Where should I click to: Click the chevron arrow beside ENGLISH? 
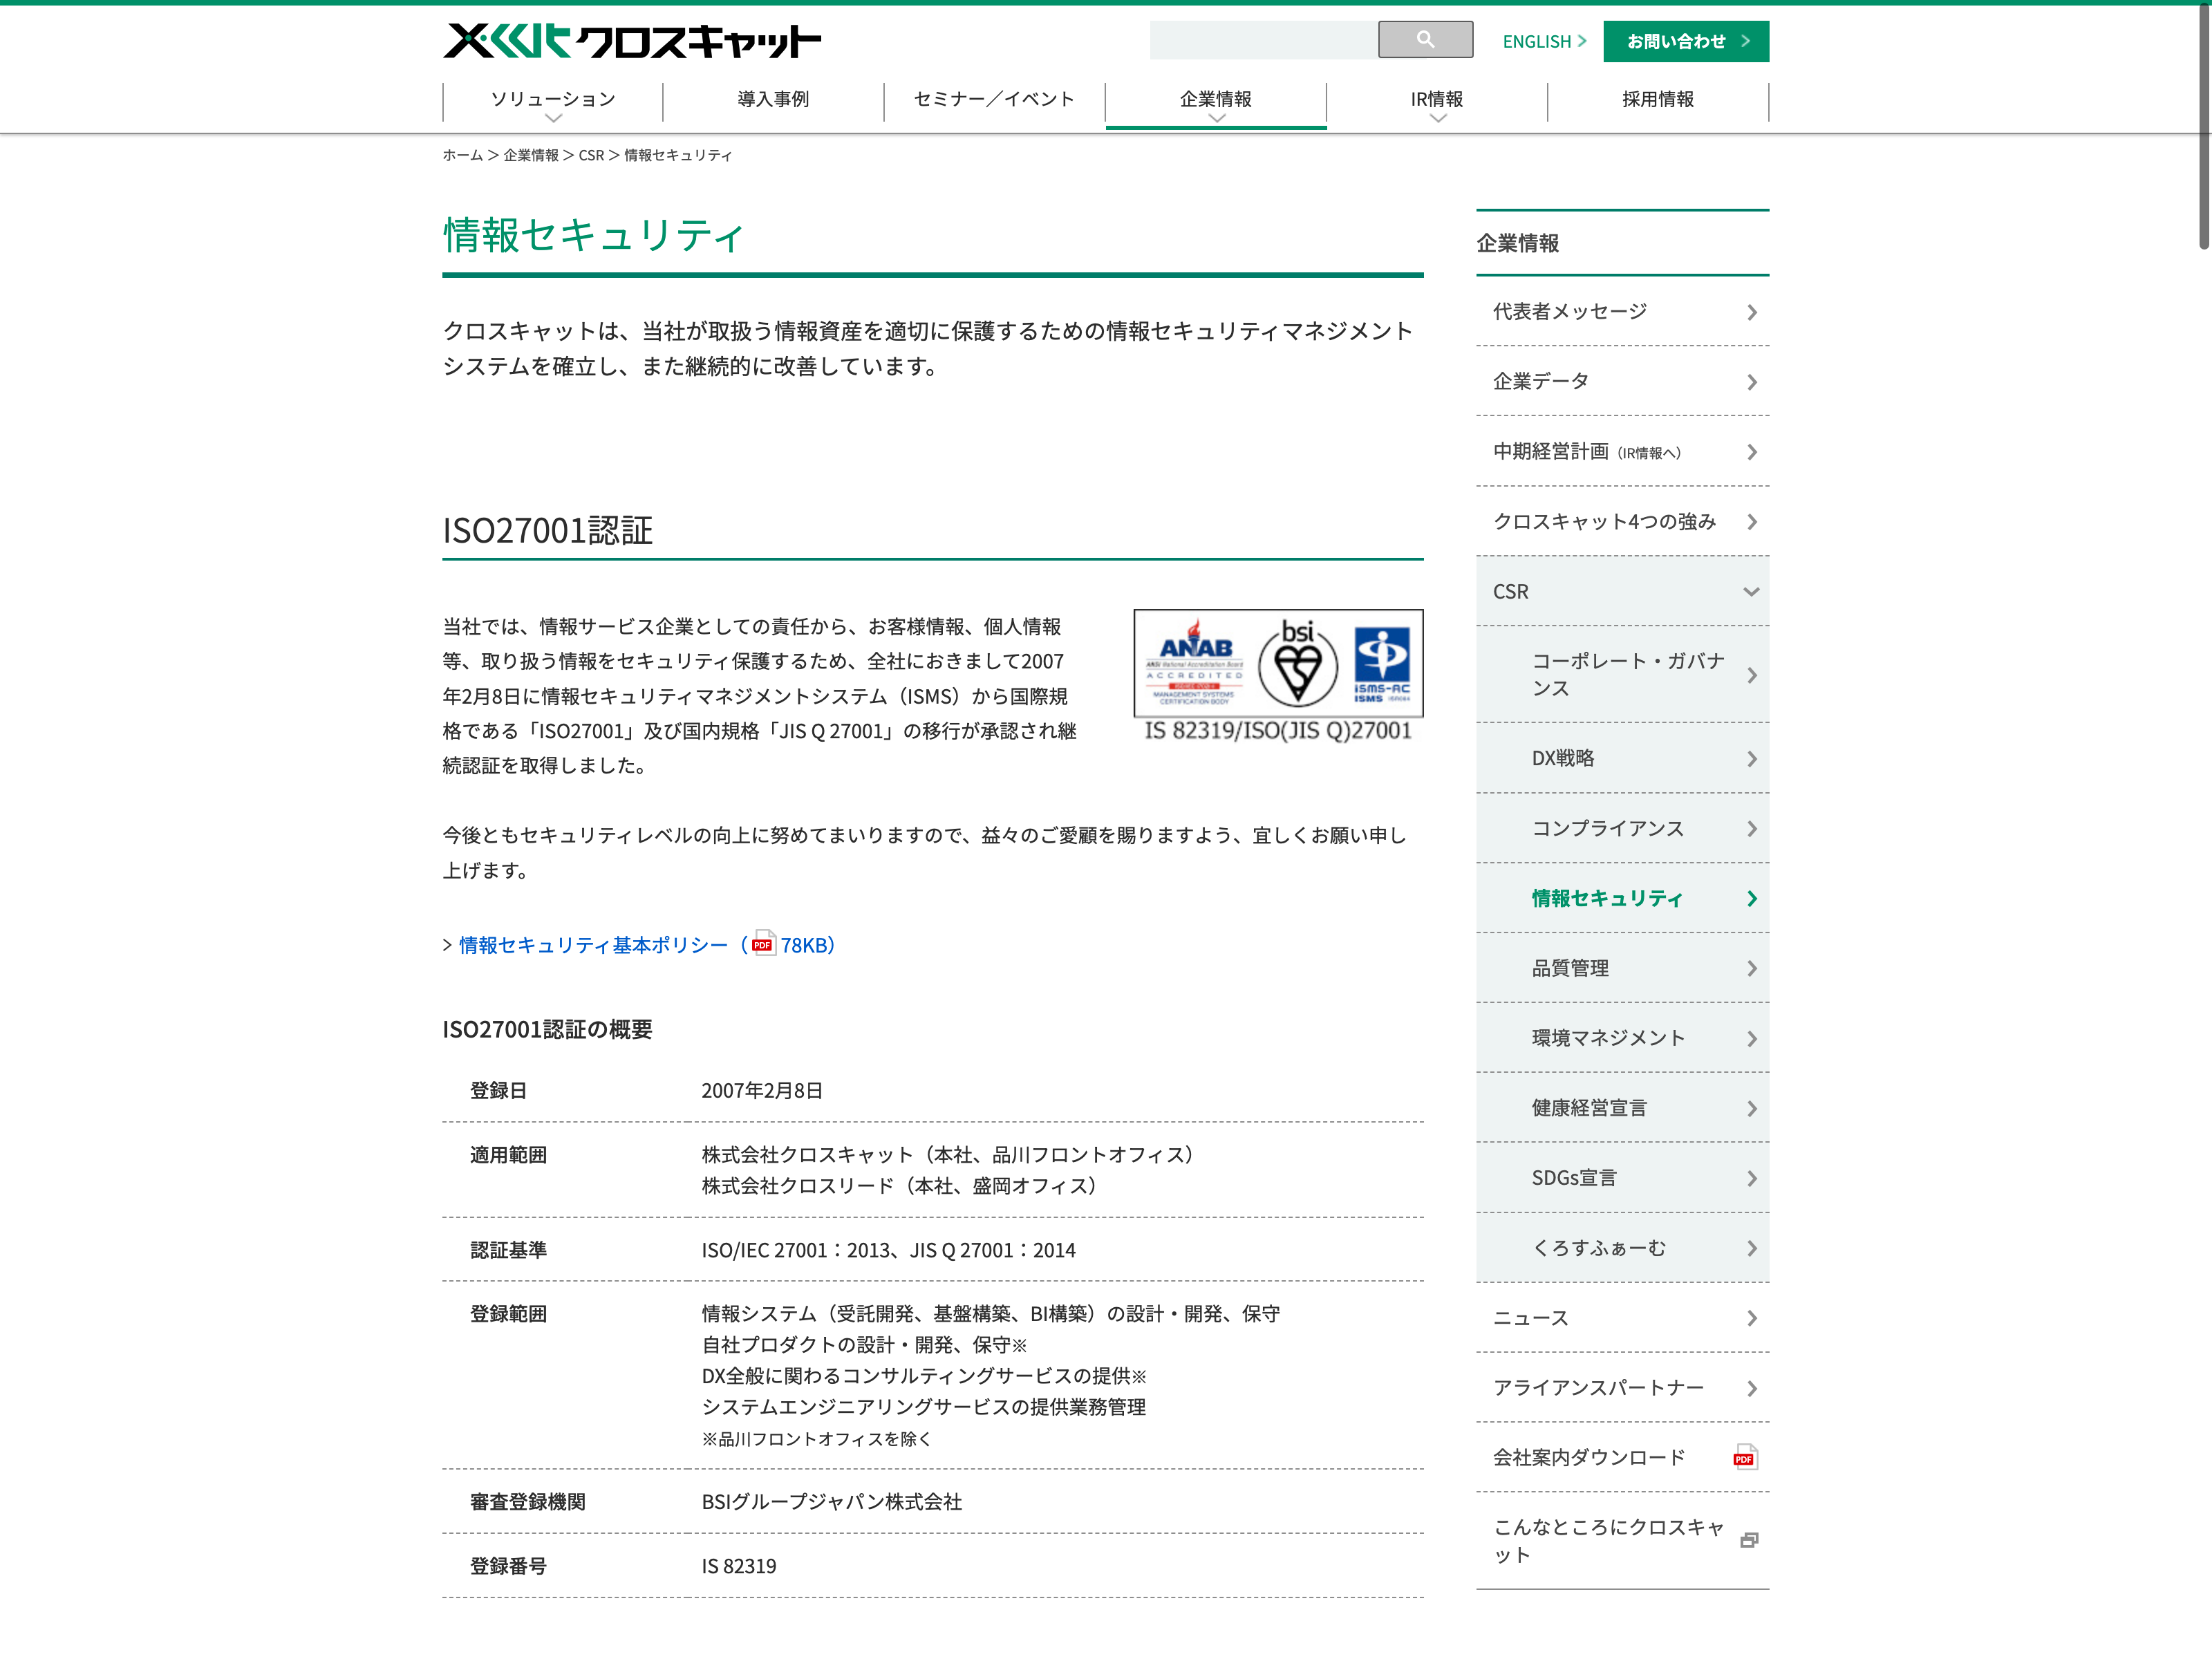[1582, 41]
